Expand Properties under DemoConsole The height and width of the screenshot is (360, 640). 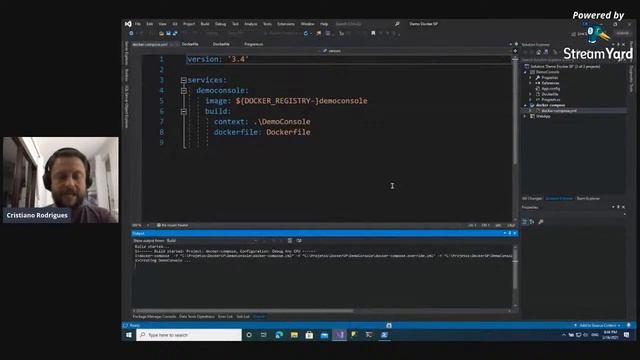pos(531,78)
